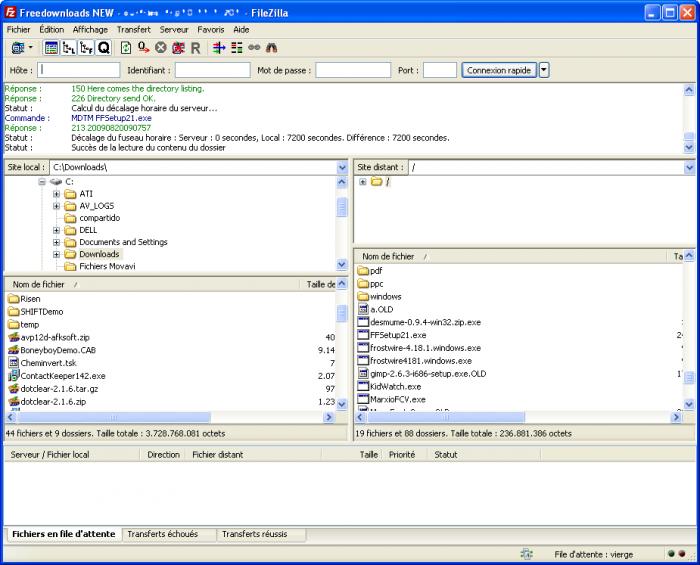Screen dimensions: 700x565
Task: Open the Fichier menu
Action: click(x=18, y=29)
